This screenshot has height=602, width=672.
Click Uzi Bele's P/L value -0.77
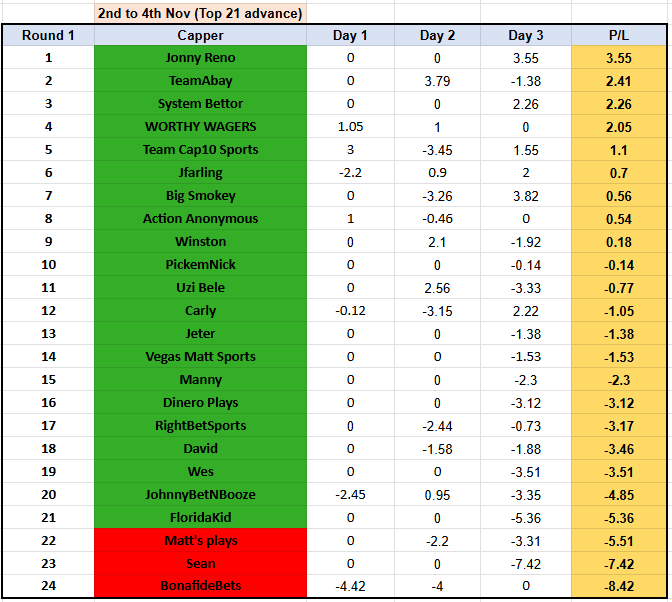point(619,288)
